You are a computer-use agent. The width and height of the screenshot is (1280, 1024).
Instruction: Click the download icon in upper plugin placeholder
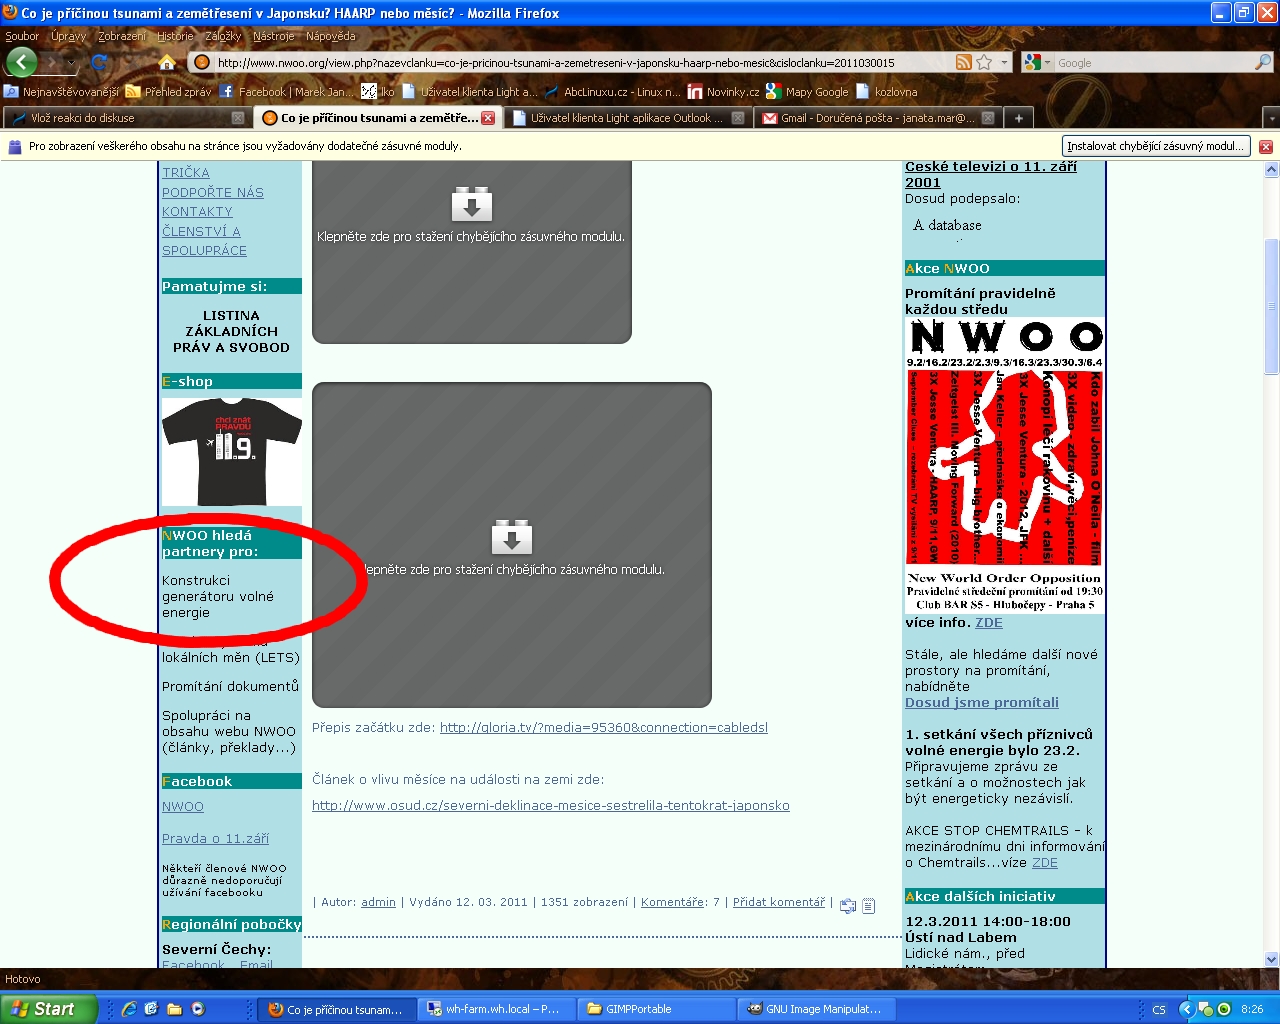click(472, 203)
